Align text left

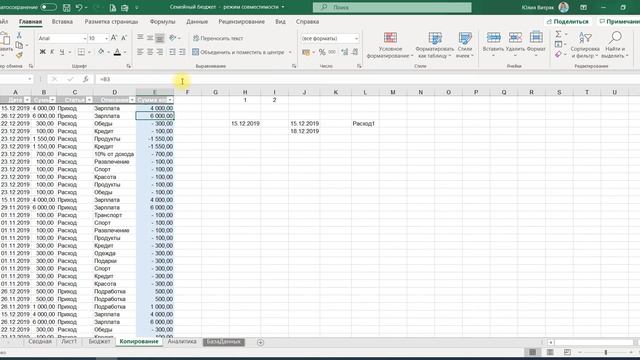click(x=140, y=52)
